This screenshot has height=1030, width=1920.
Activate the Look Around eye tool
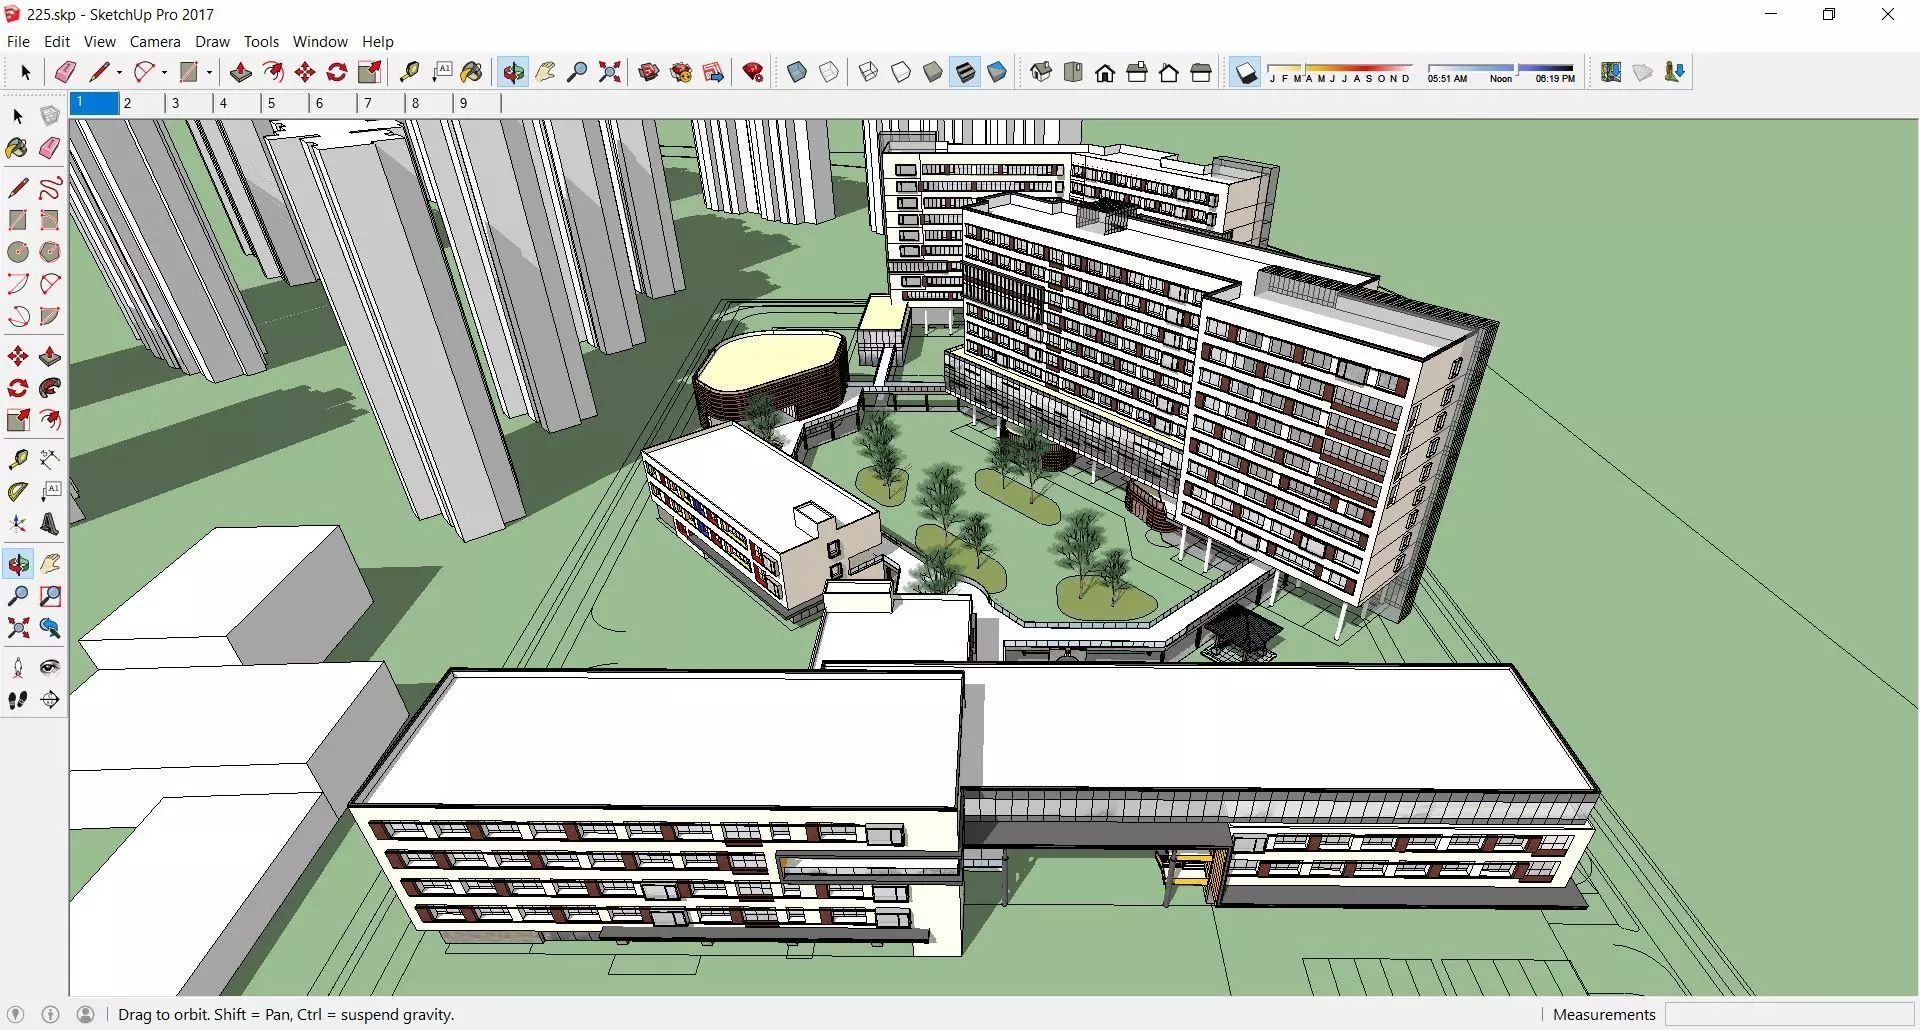[x=50, y=668]
